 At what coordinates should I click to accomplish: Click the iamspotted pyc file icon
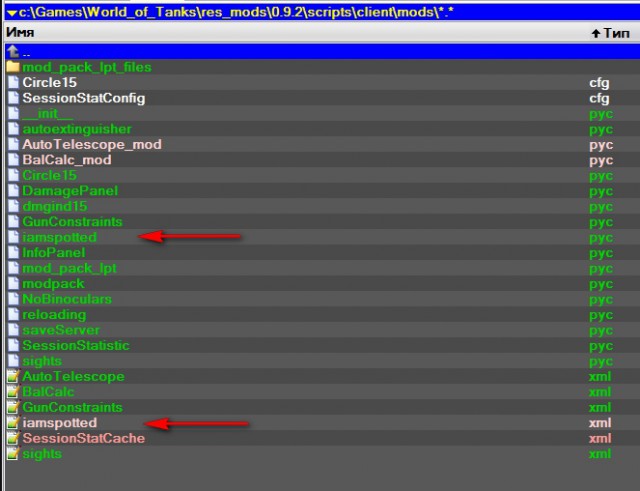13,237
